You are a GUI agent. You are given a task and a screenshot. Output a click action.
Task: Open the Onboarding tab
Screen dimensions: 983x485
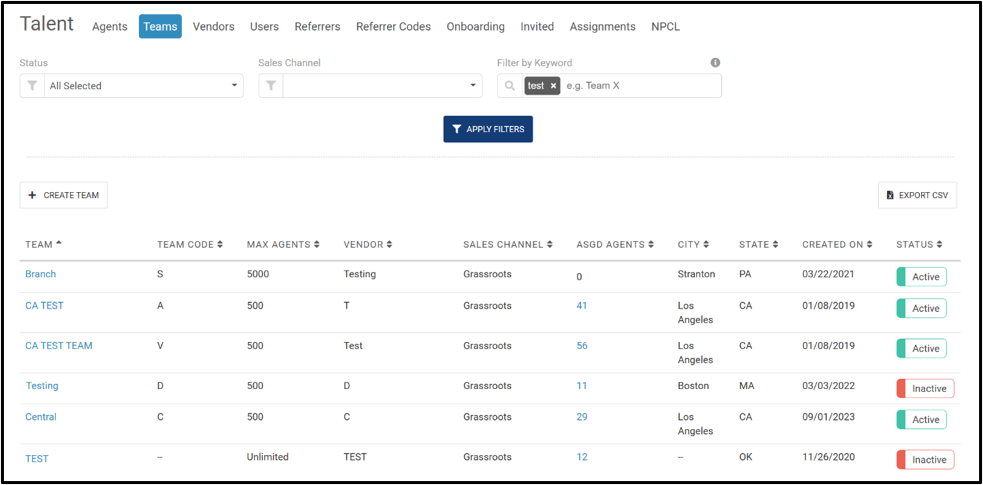pos(475,26)
